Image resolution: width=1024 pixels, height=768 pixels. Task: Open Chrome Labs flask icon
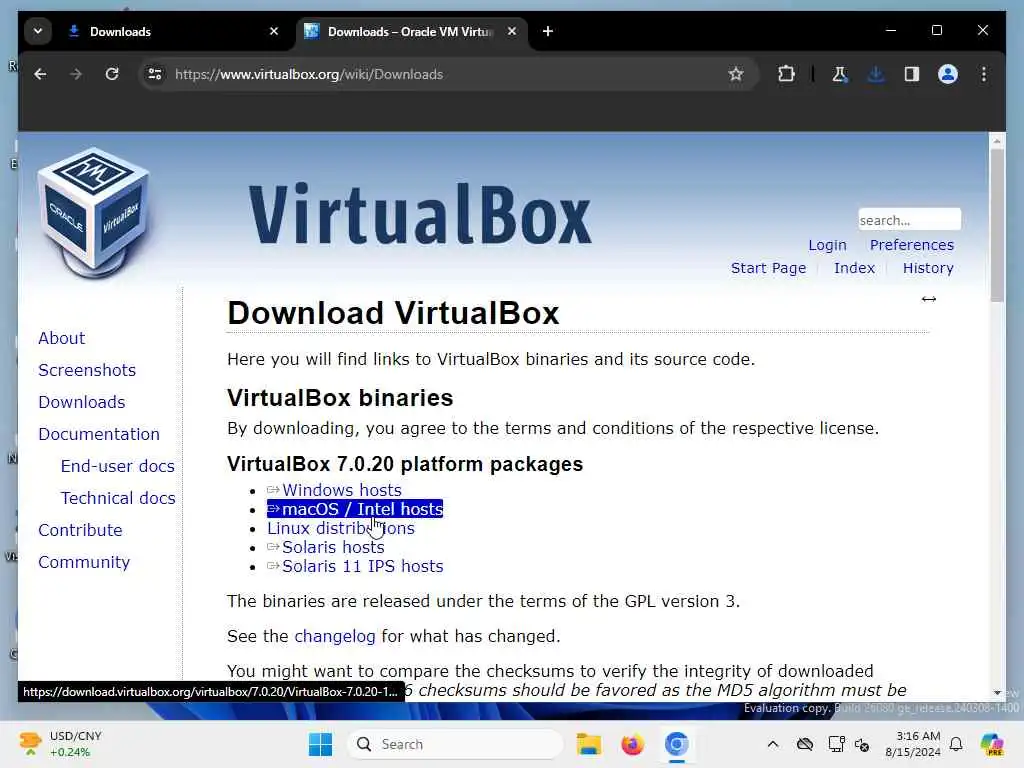pos(840,74)
